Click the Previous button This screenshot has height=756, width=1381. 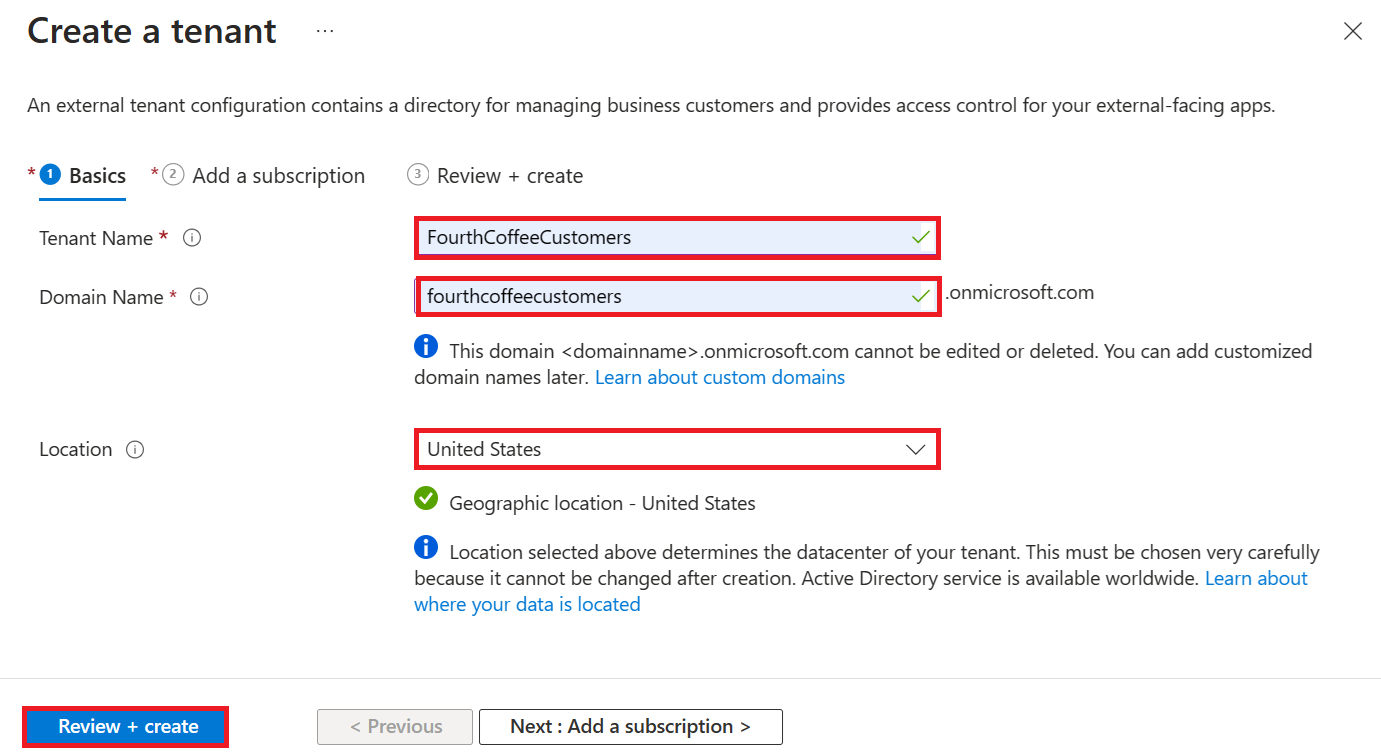coord(394,726)
